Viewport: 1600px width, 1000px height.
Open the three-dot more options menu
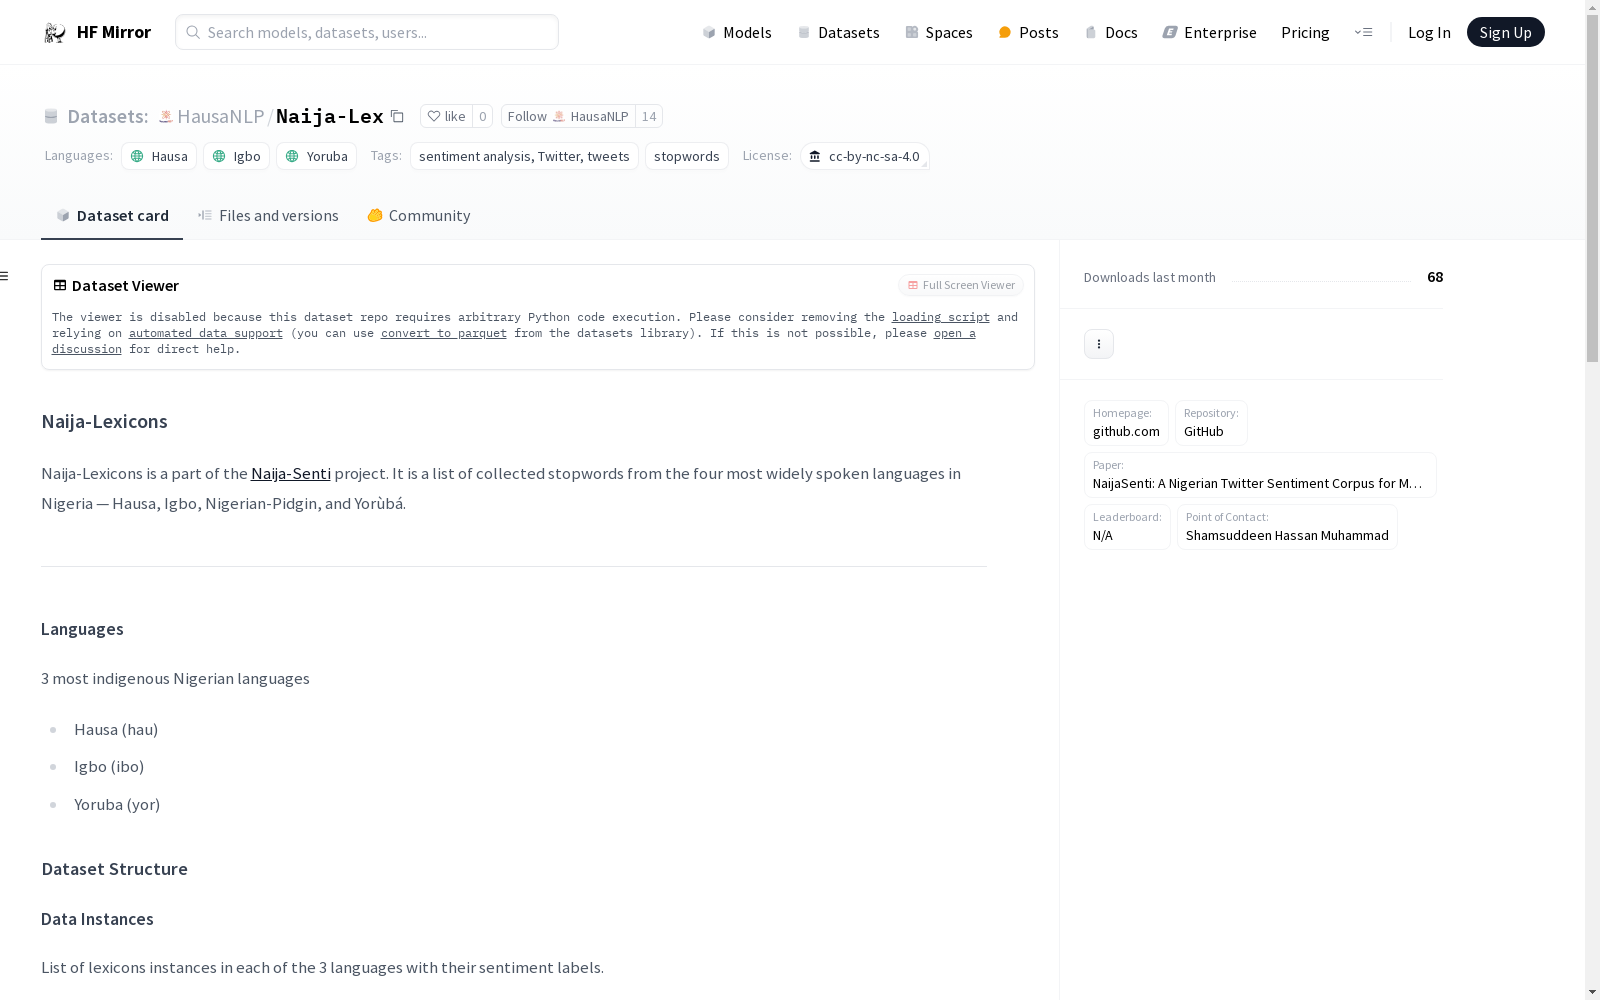(1099, 344)
